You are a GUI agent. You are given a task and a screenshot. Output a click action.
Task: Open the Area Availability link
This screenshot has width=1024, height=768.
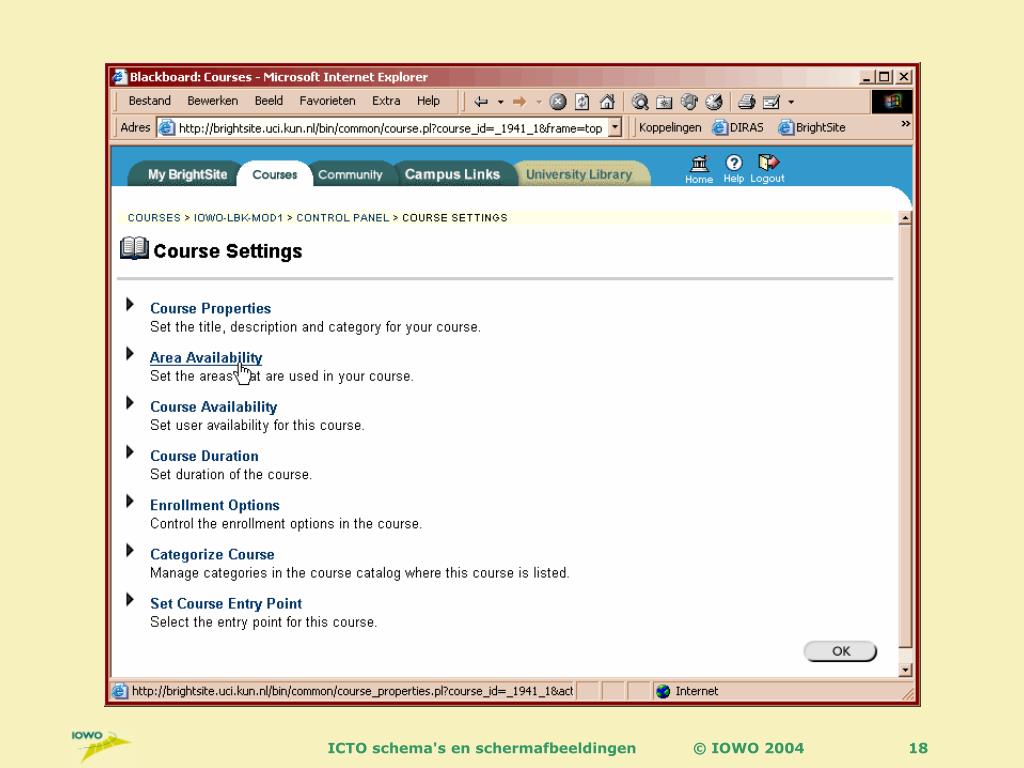click(206, 358)
